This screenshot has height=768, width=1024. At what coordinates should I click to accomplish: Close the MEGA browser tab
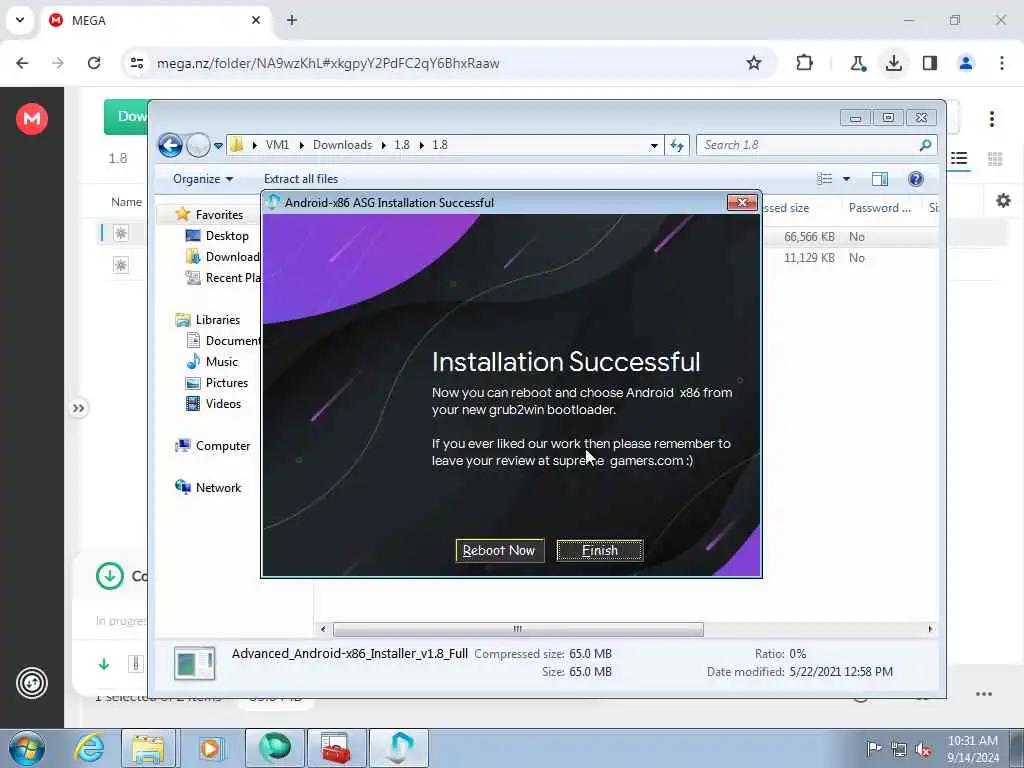256,20
